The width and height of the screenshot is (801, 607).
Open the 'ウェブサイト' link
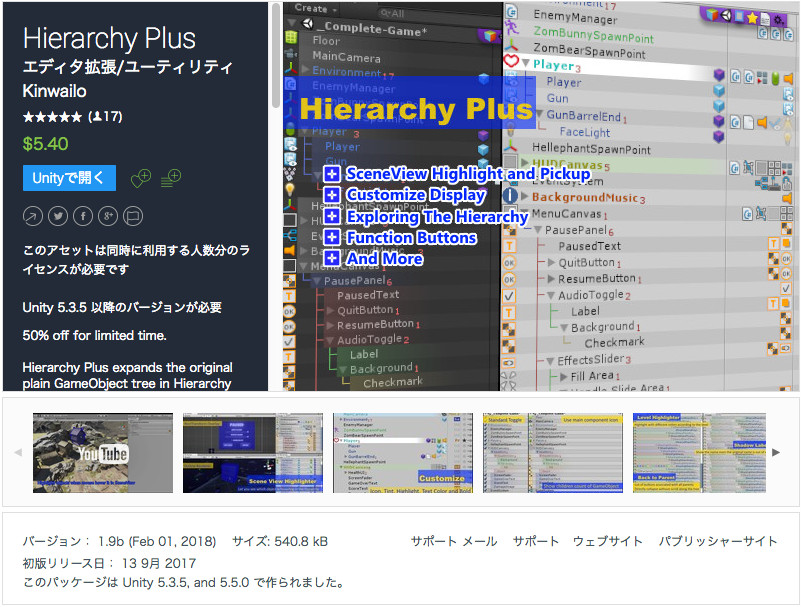pyautogui.click(x=607, y=541)
